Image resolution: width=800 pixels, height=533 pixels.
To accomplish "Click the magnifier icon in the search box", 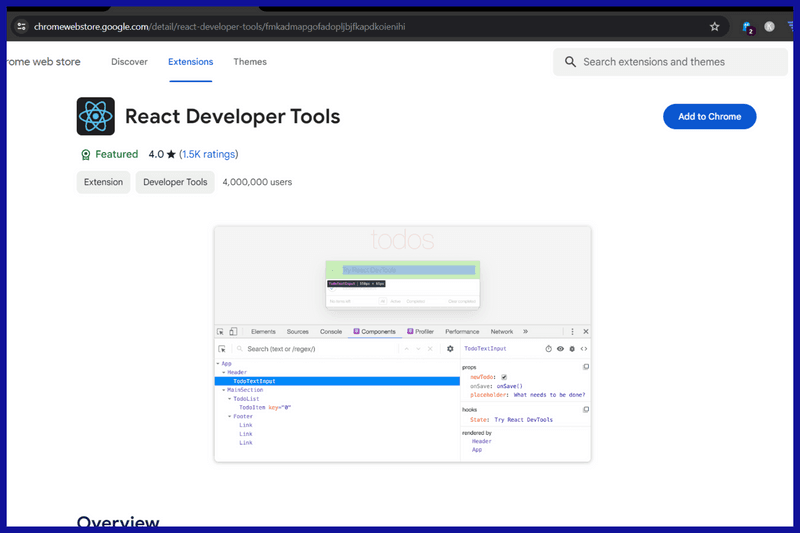I will point(570,62).
